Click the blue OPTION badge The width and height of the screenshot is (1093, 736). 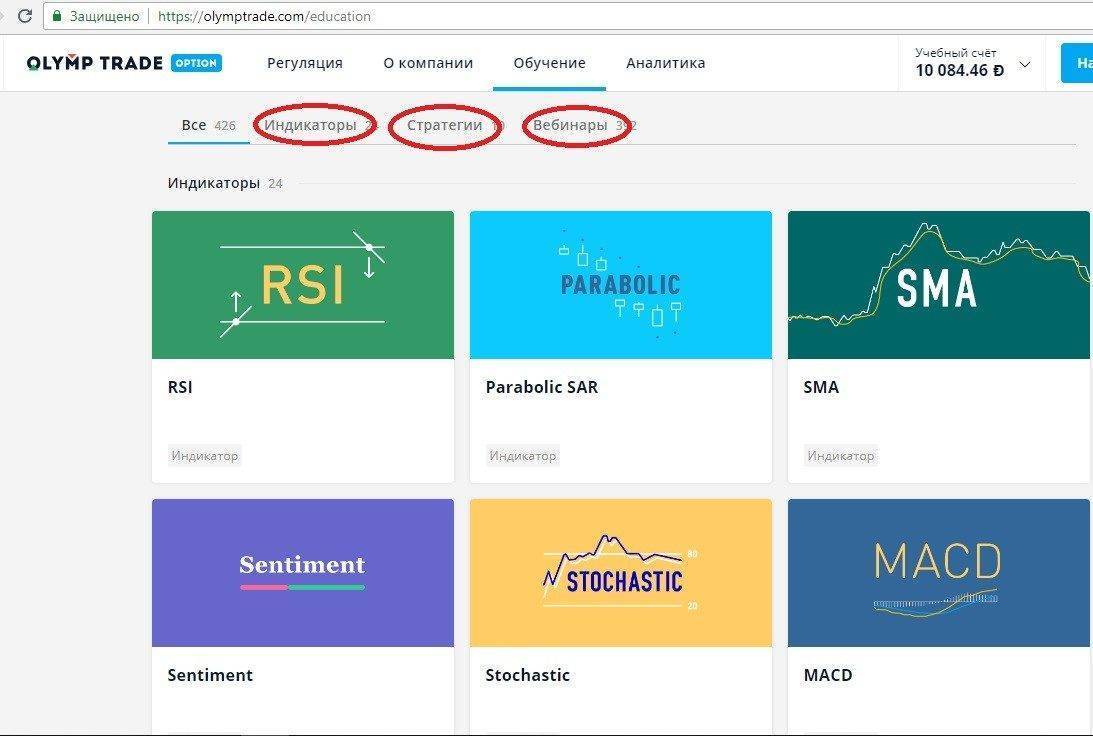pos(196,63)
